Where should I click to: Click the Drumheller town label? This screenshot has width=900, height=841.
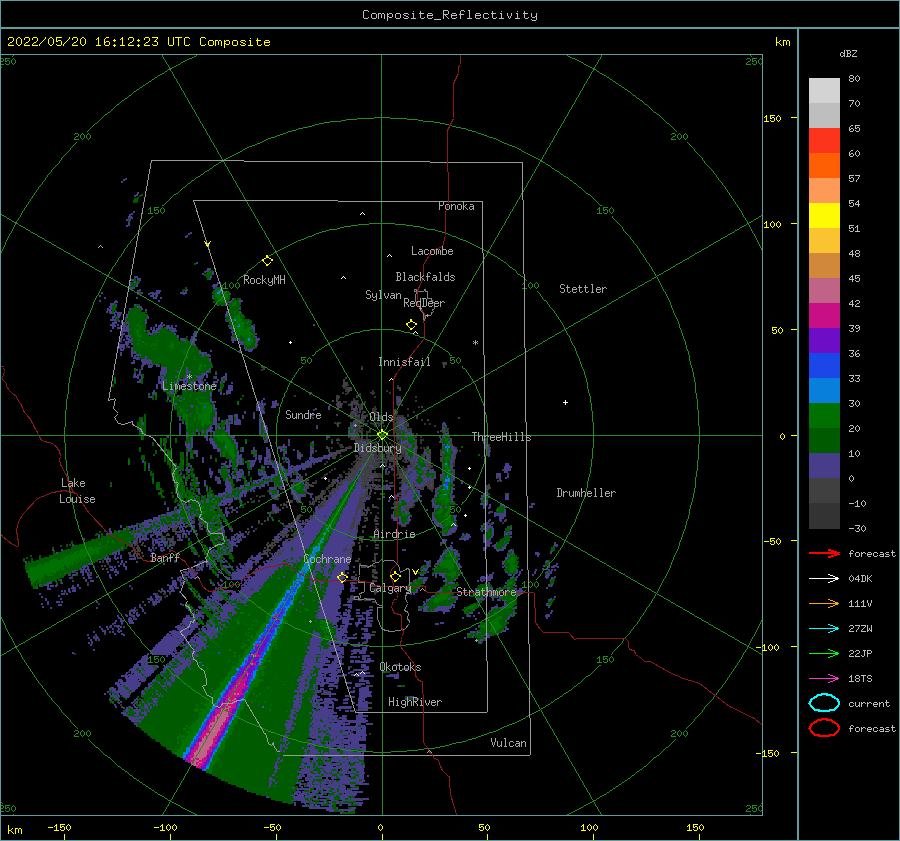click(586, 493)
